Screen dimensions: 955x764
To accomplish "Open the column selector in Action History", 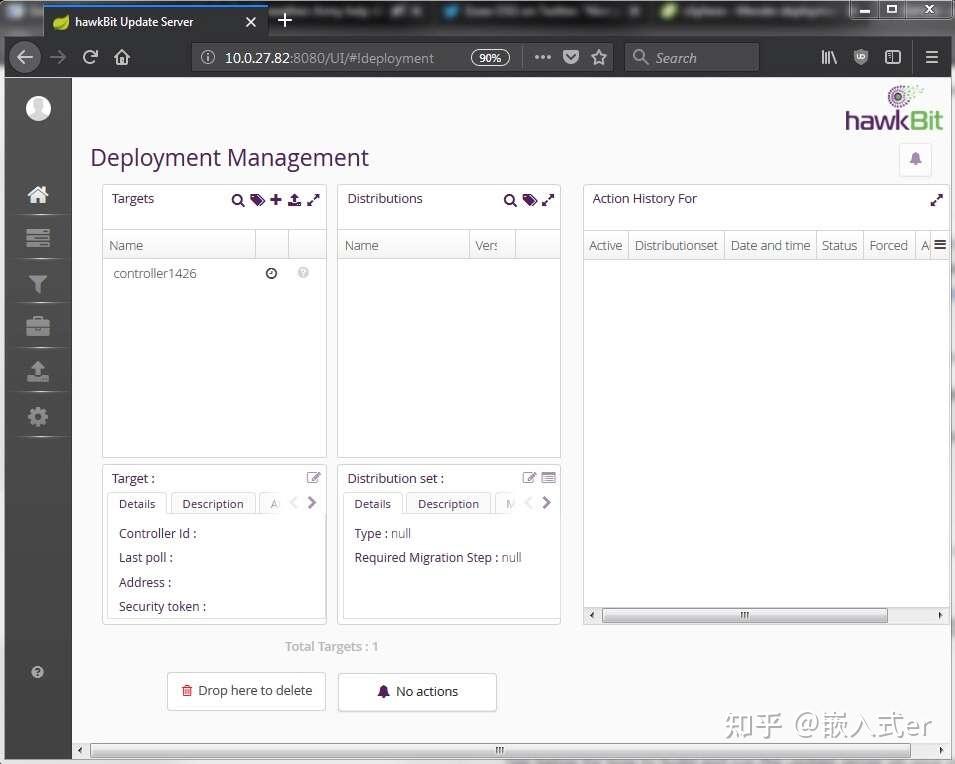I will pyautogui.click(x=940, y=244).
